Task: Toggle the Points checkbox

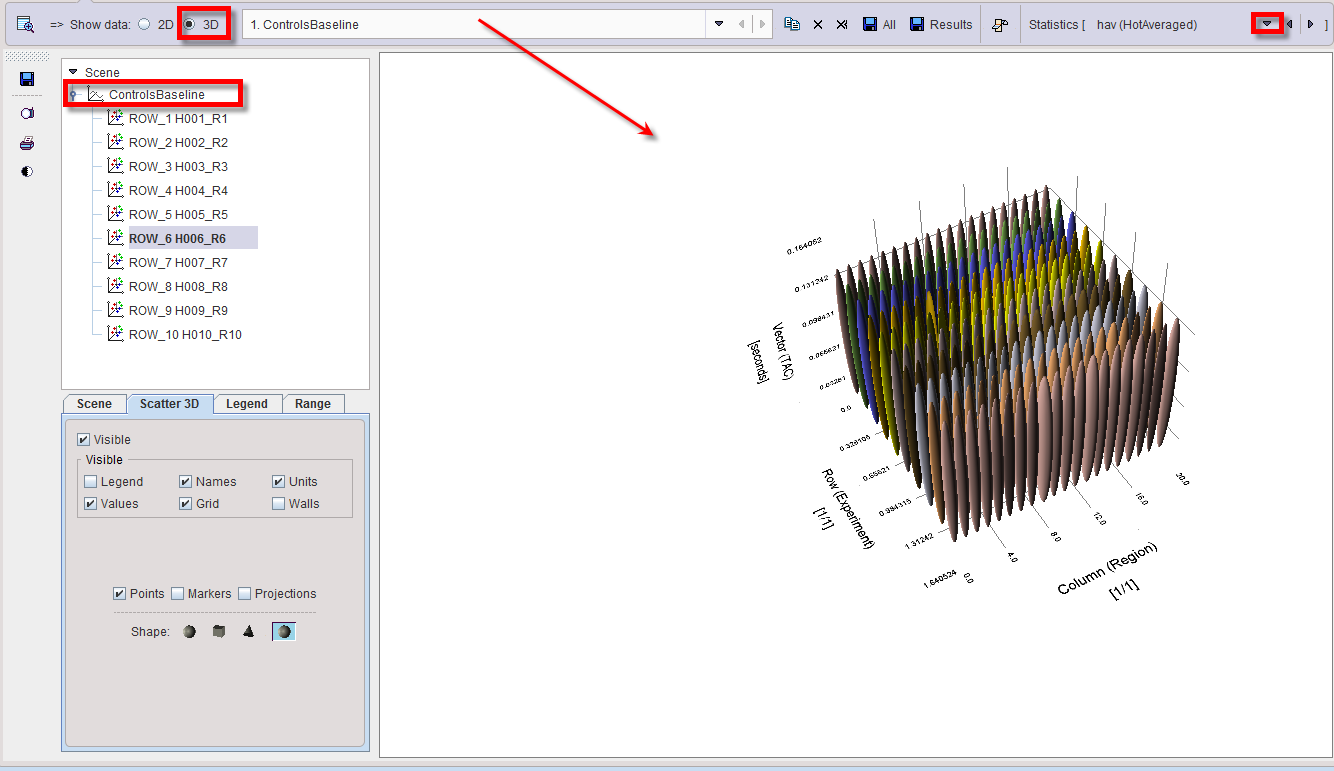Action: (x=120, y=594)
